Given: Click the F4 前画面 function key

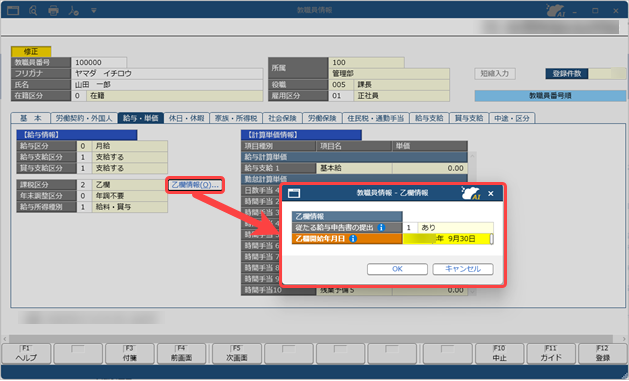Looking at the screenshot, I should (x=181, y=354).
